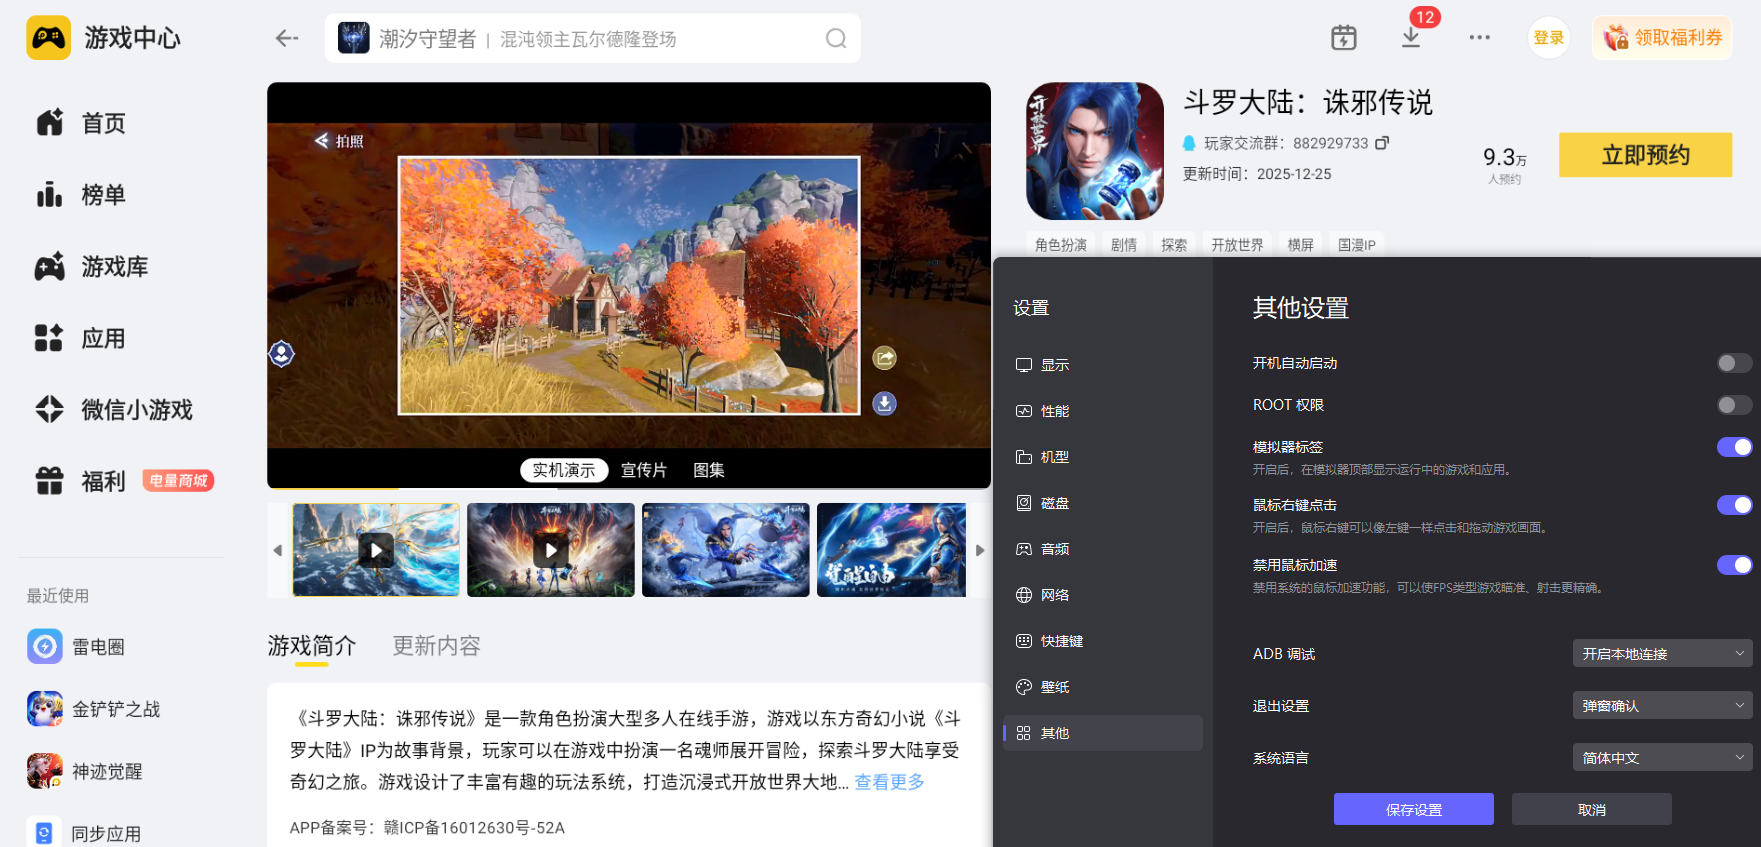
Task: Open the downloads icon with badge 12
Action: [x=1411, y=38]
